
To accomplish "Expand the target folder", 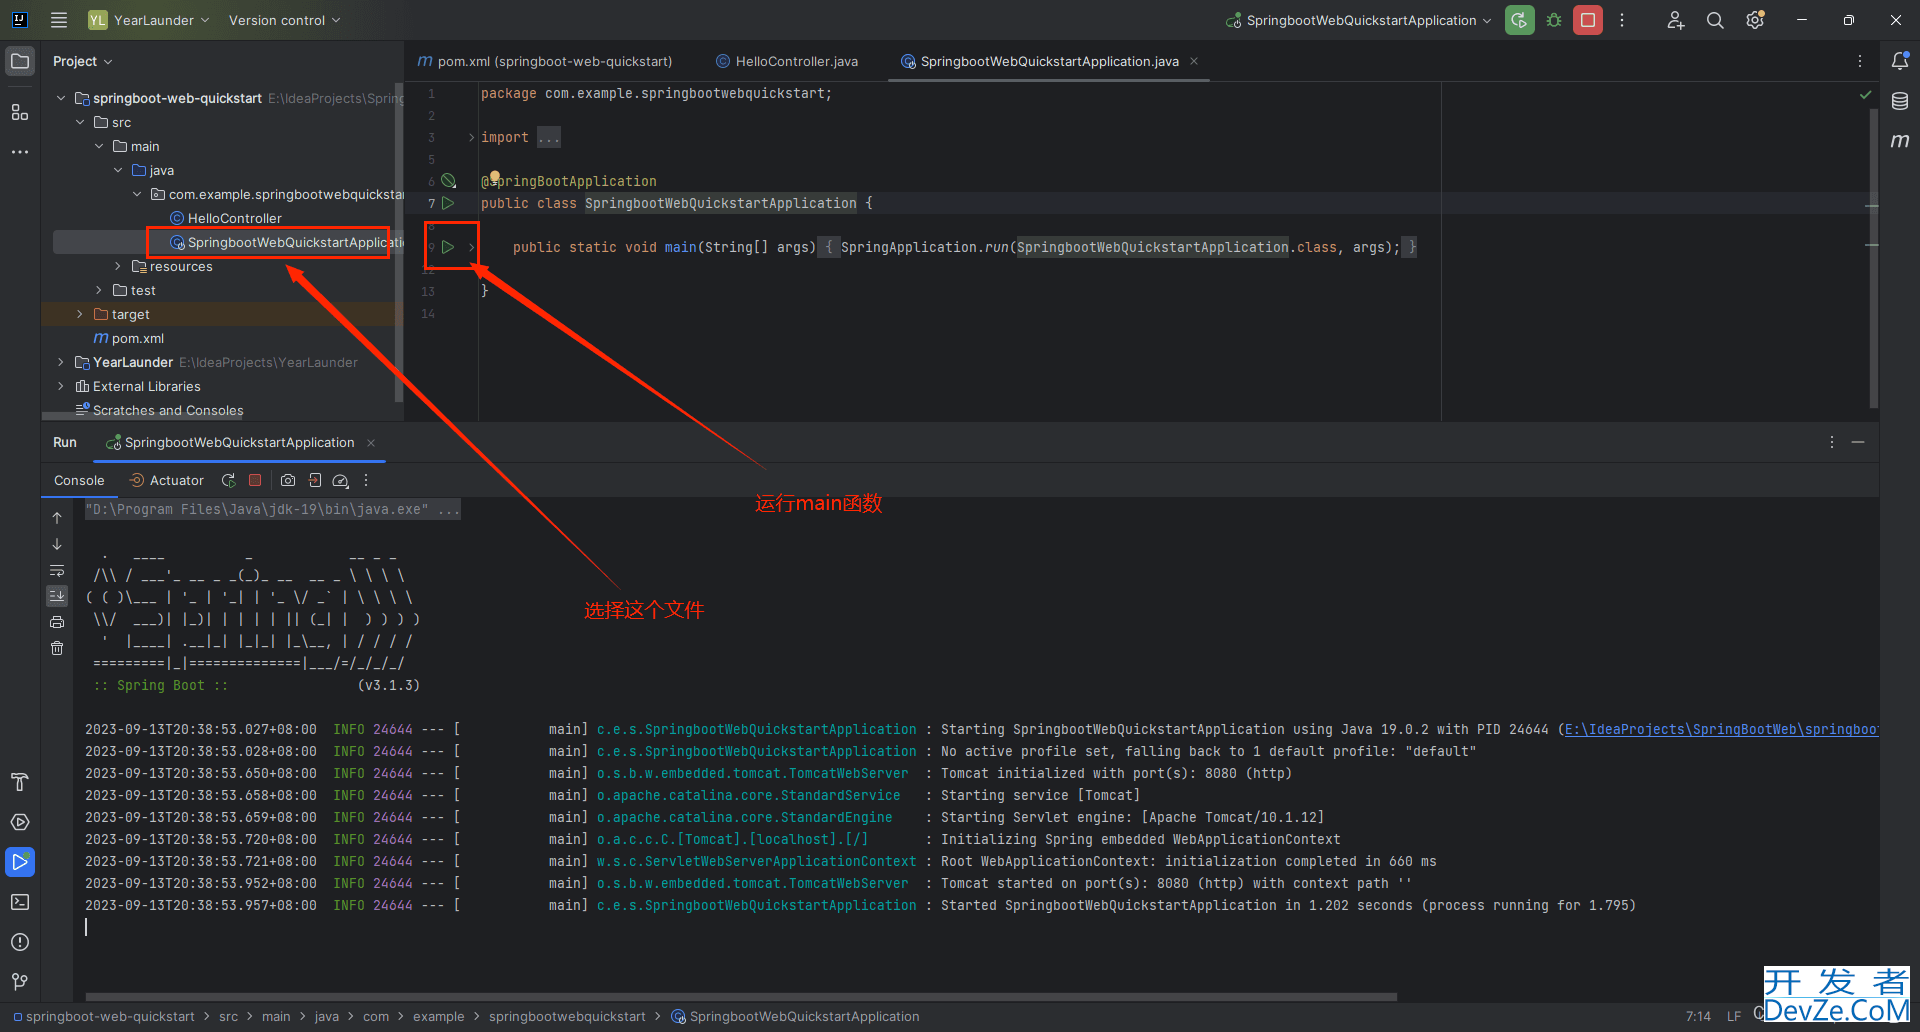I will pyautogui.click(x=80, y=314).
